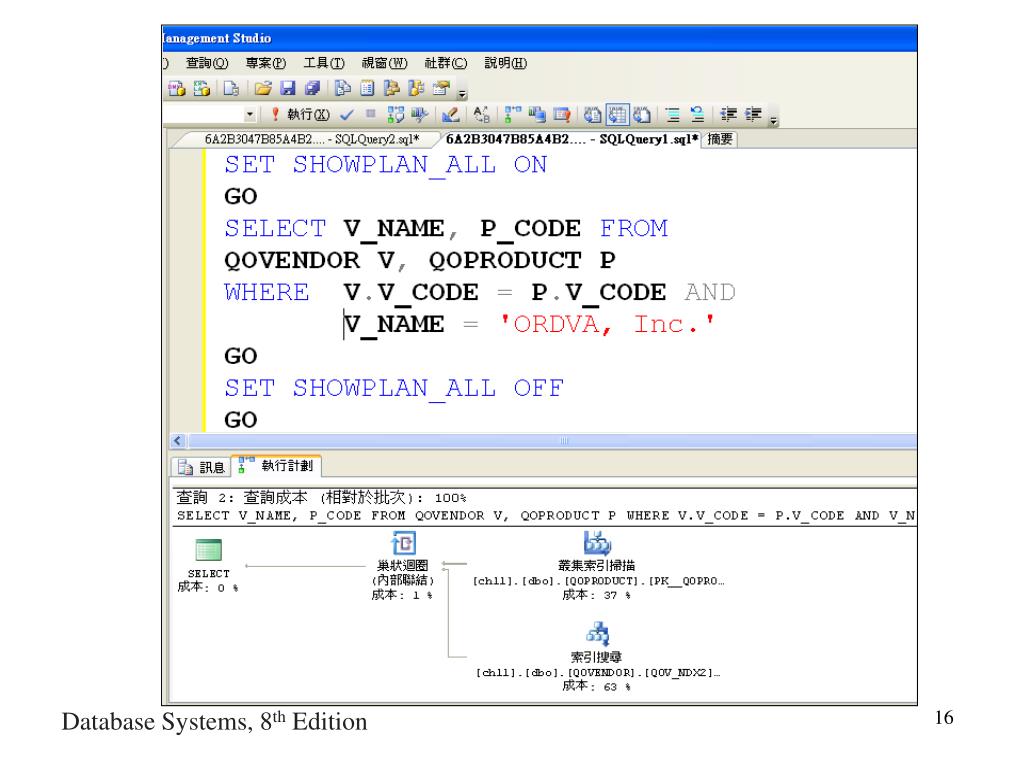Viewport: 1024px width, 768px height.
Task: Select Results to File icon
Action: 643,115
